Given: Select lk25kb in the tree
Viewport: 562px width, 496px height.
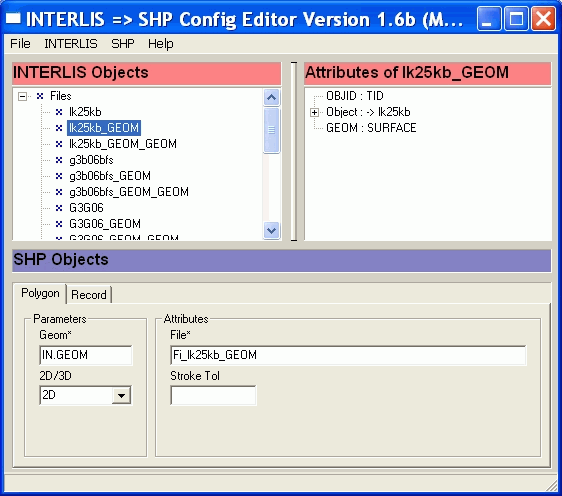Looking at the screenshot, I should [85, 112].
